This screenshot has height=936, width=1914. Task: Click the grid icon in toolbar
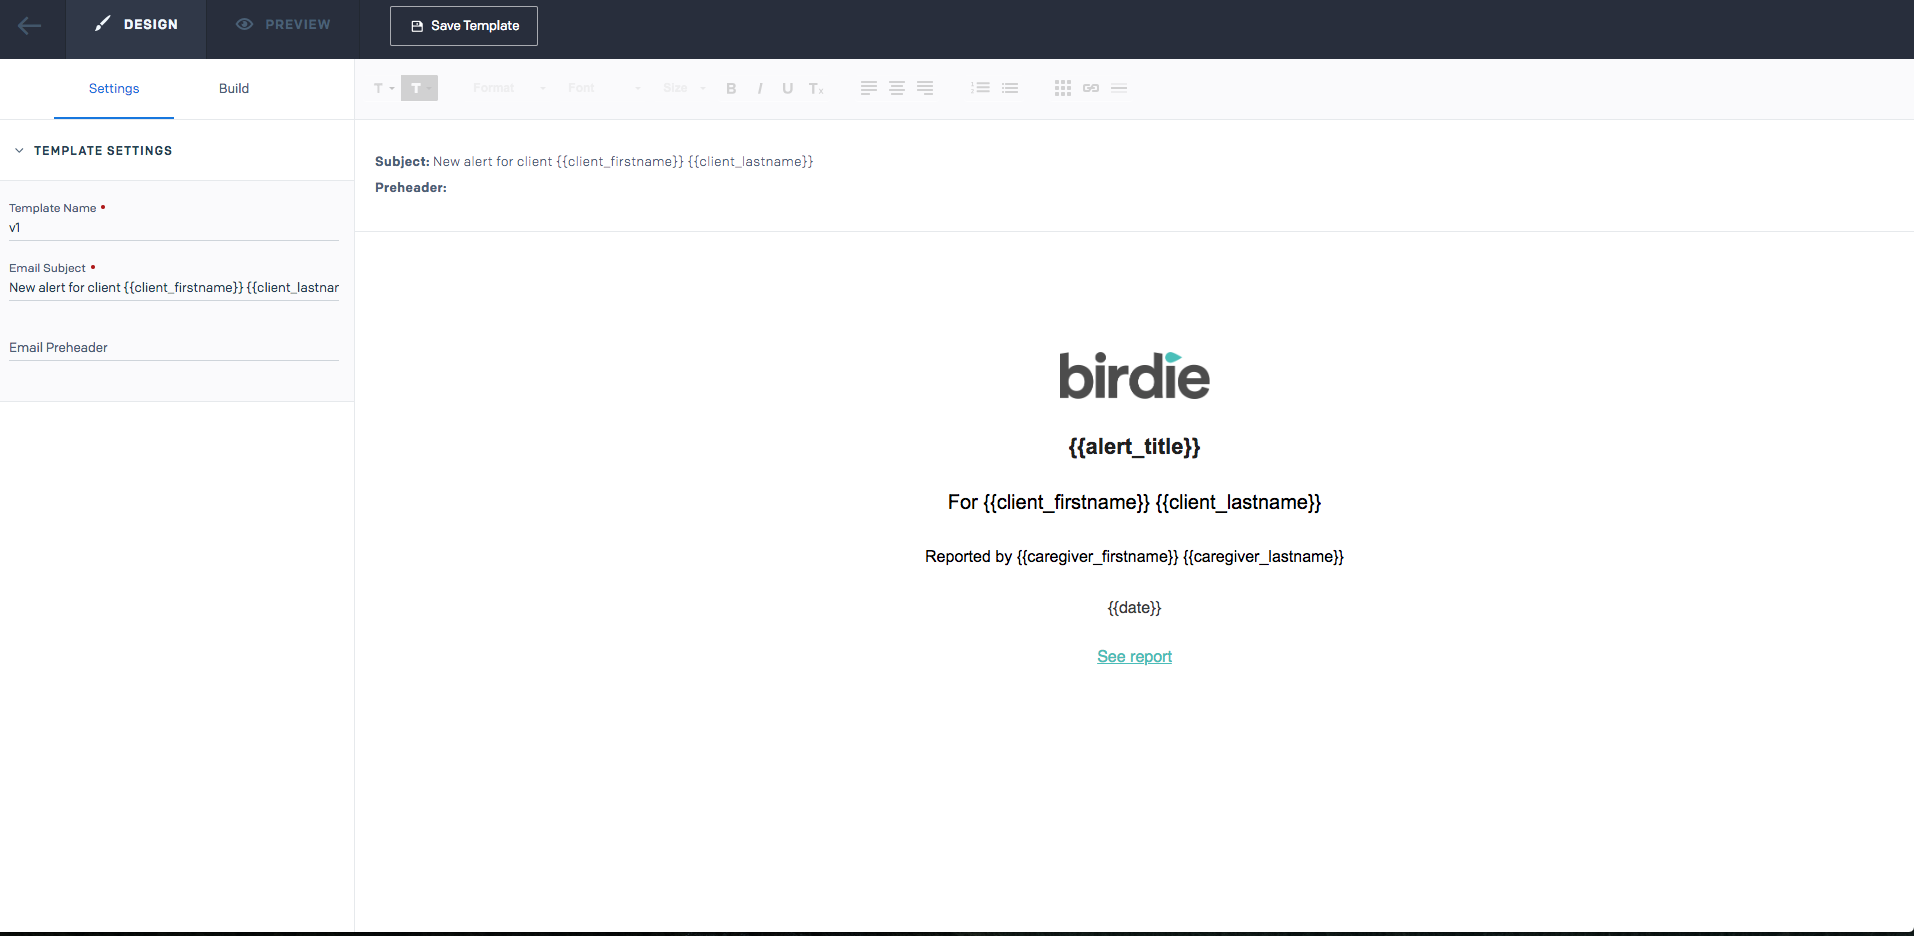(x=1063, y=88)
